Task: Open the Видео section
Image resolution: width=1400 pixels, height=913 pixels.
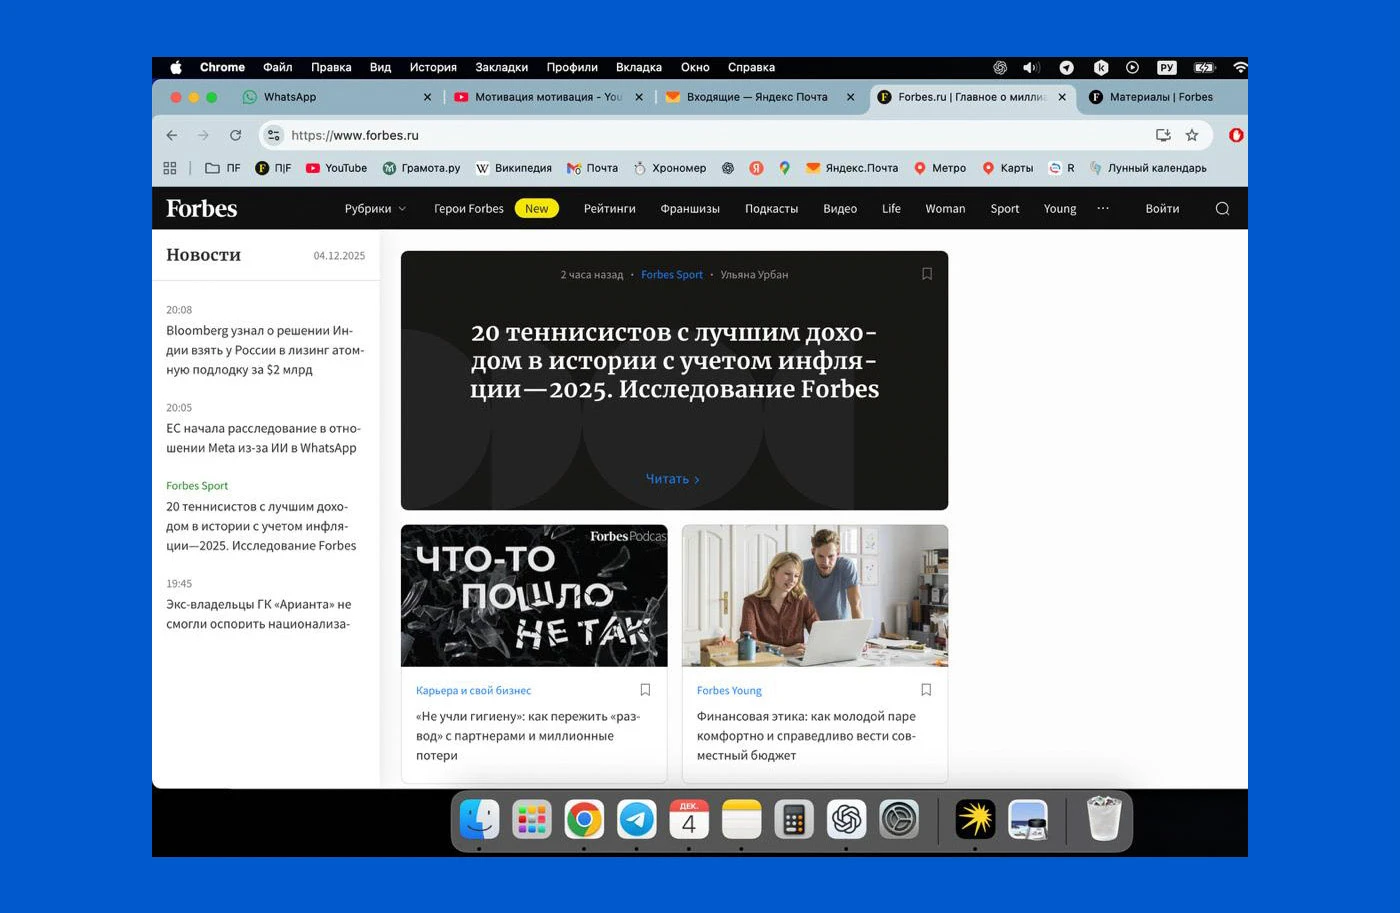Action: (x=840, y=208)
